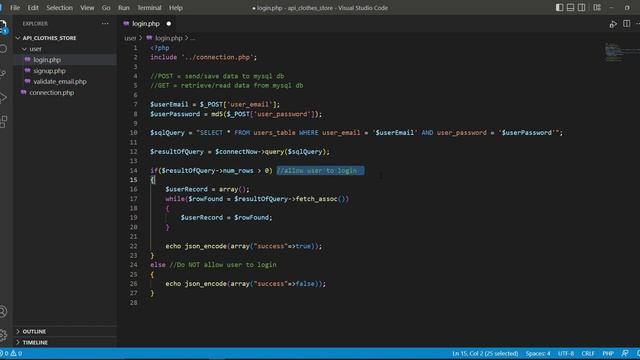Expand the OUTLINE section
The image size is (640, 360).
pyautogui.click(x=34, y=331)
